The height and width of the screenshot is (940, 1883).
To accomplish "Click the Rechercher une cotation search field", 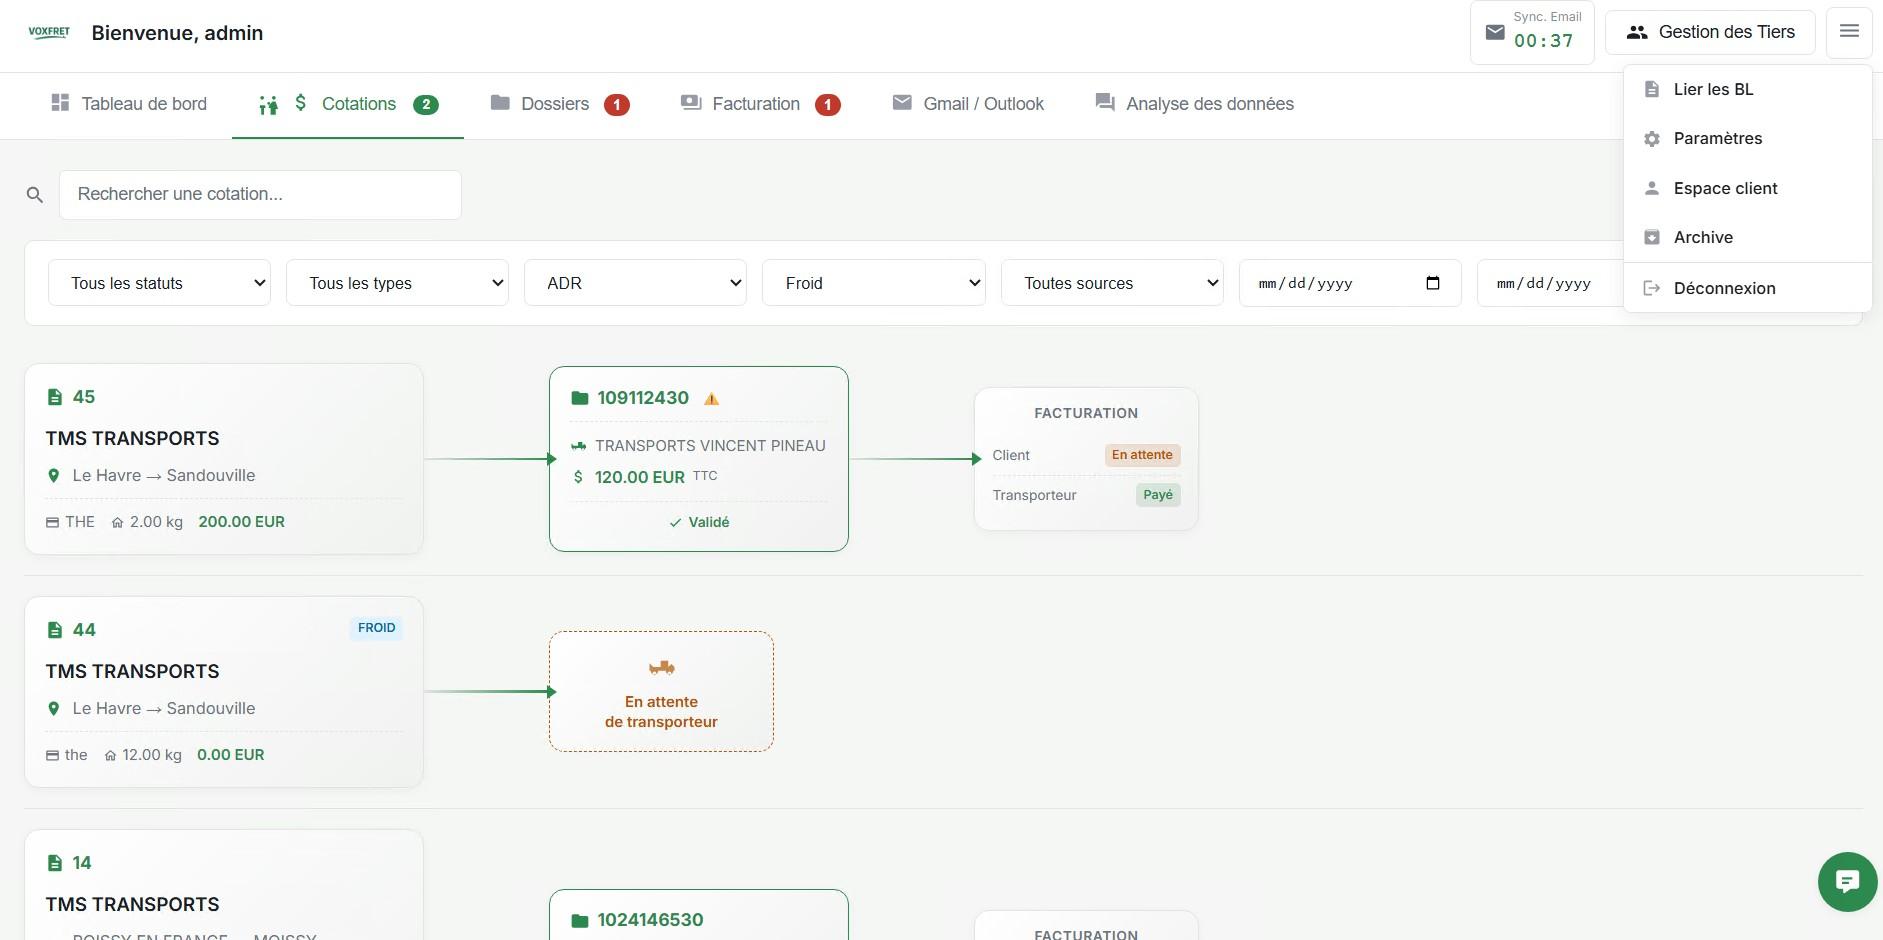I will (260, 195).
